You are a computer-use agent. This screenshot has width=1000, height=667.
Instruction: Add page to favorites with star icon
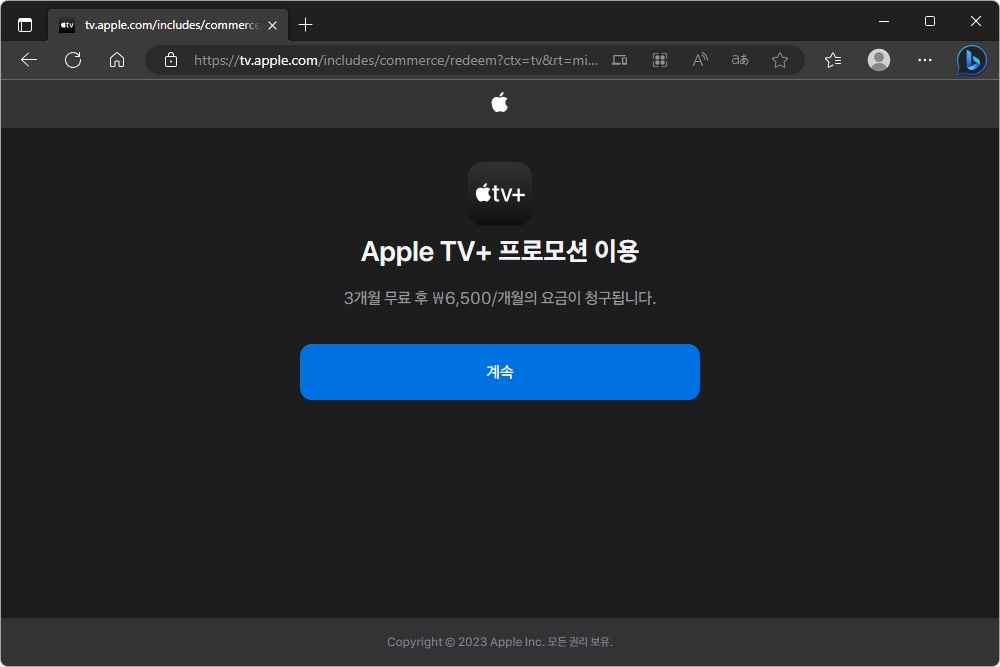(x=779, y=60)
